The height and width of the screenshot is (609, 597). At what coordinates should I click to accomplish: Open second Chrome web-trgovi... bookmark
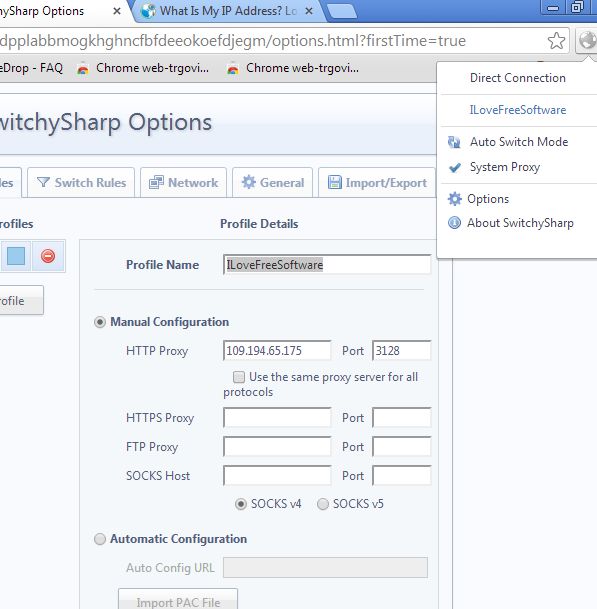[292, 68]
